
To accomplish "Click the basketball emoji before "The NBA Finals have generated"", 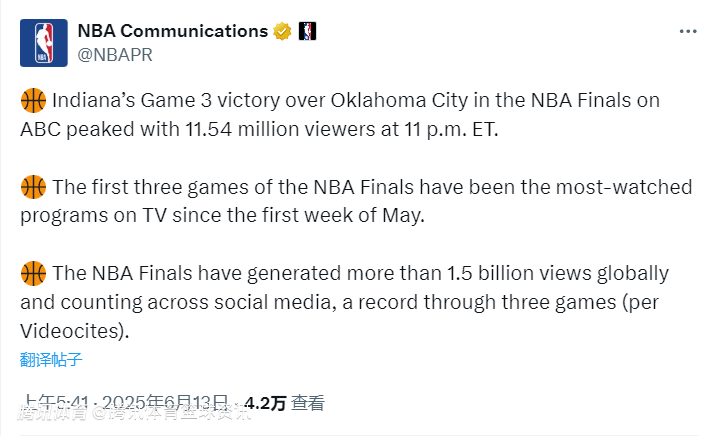I will (33, 273).
